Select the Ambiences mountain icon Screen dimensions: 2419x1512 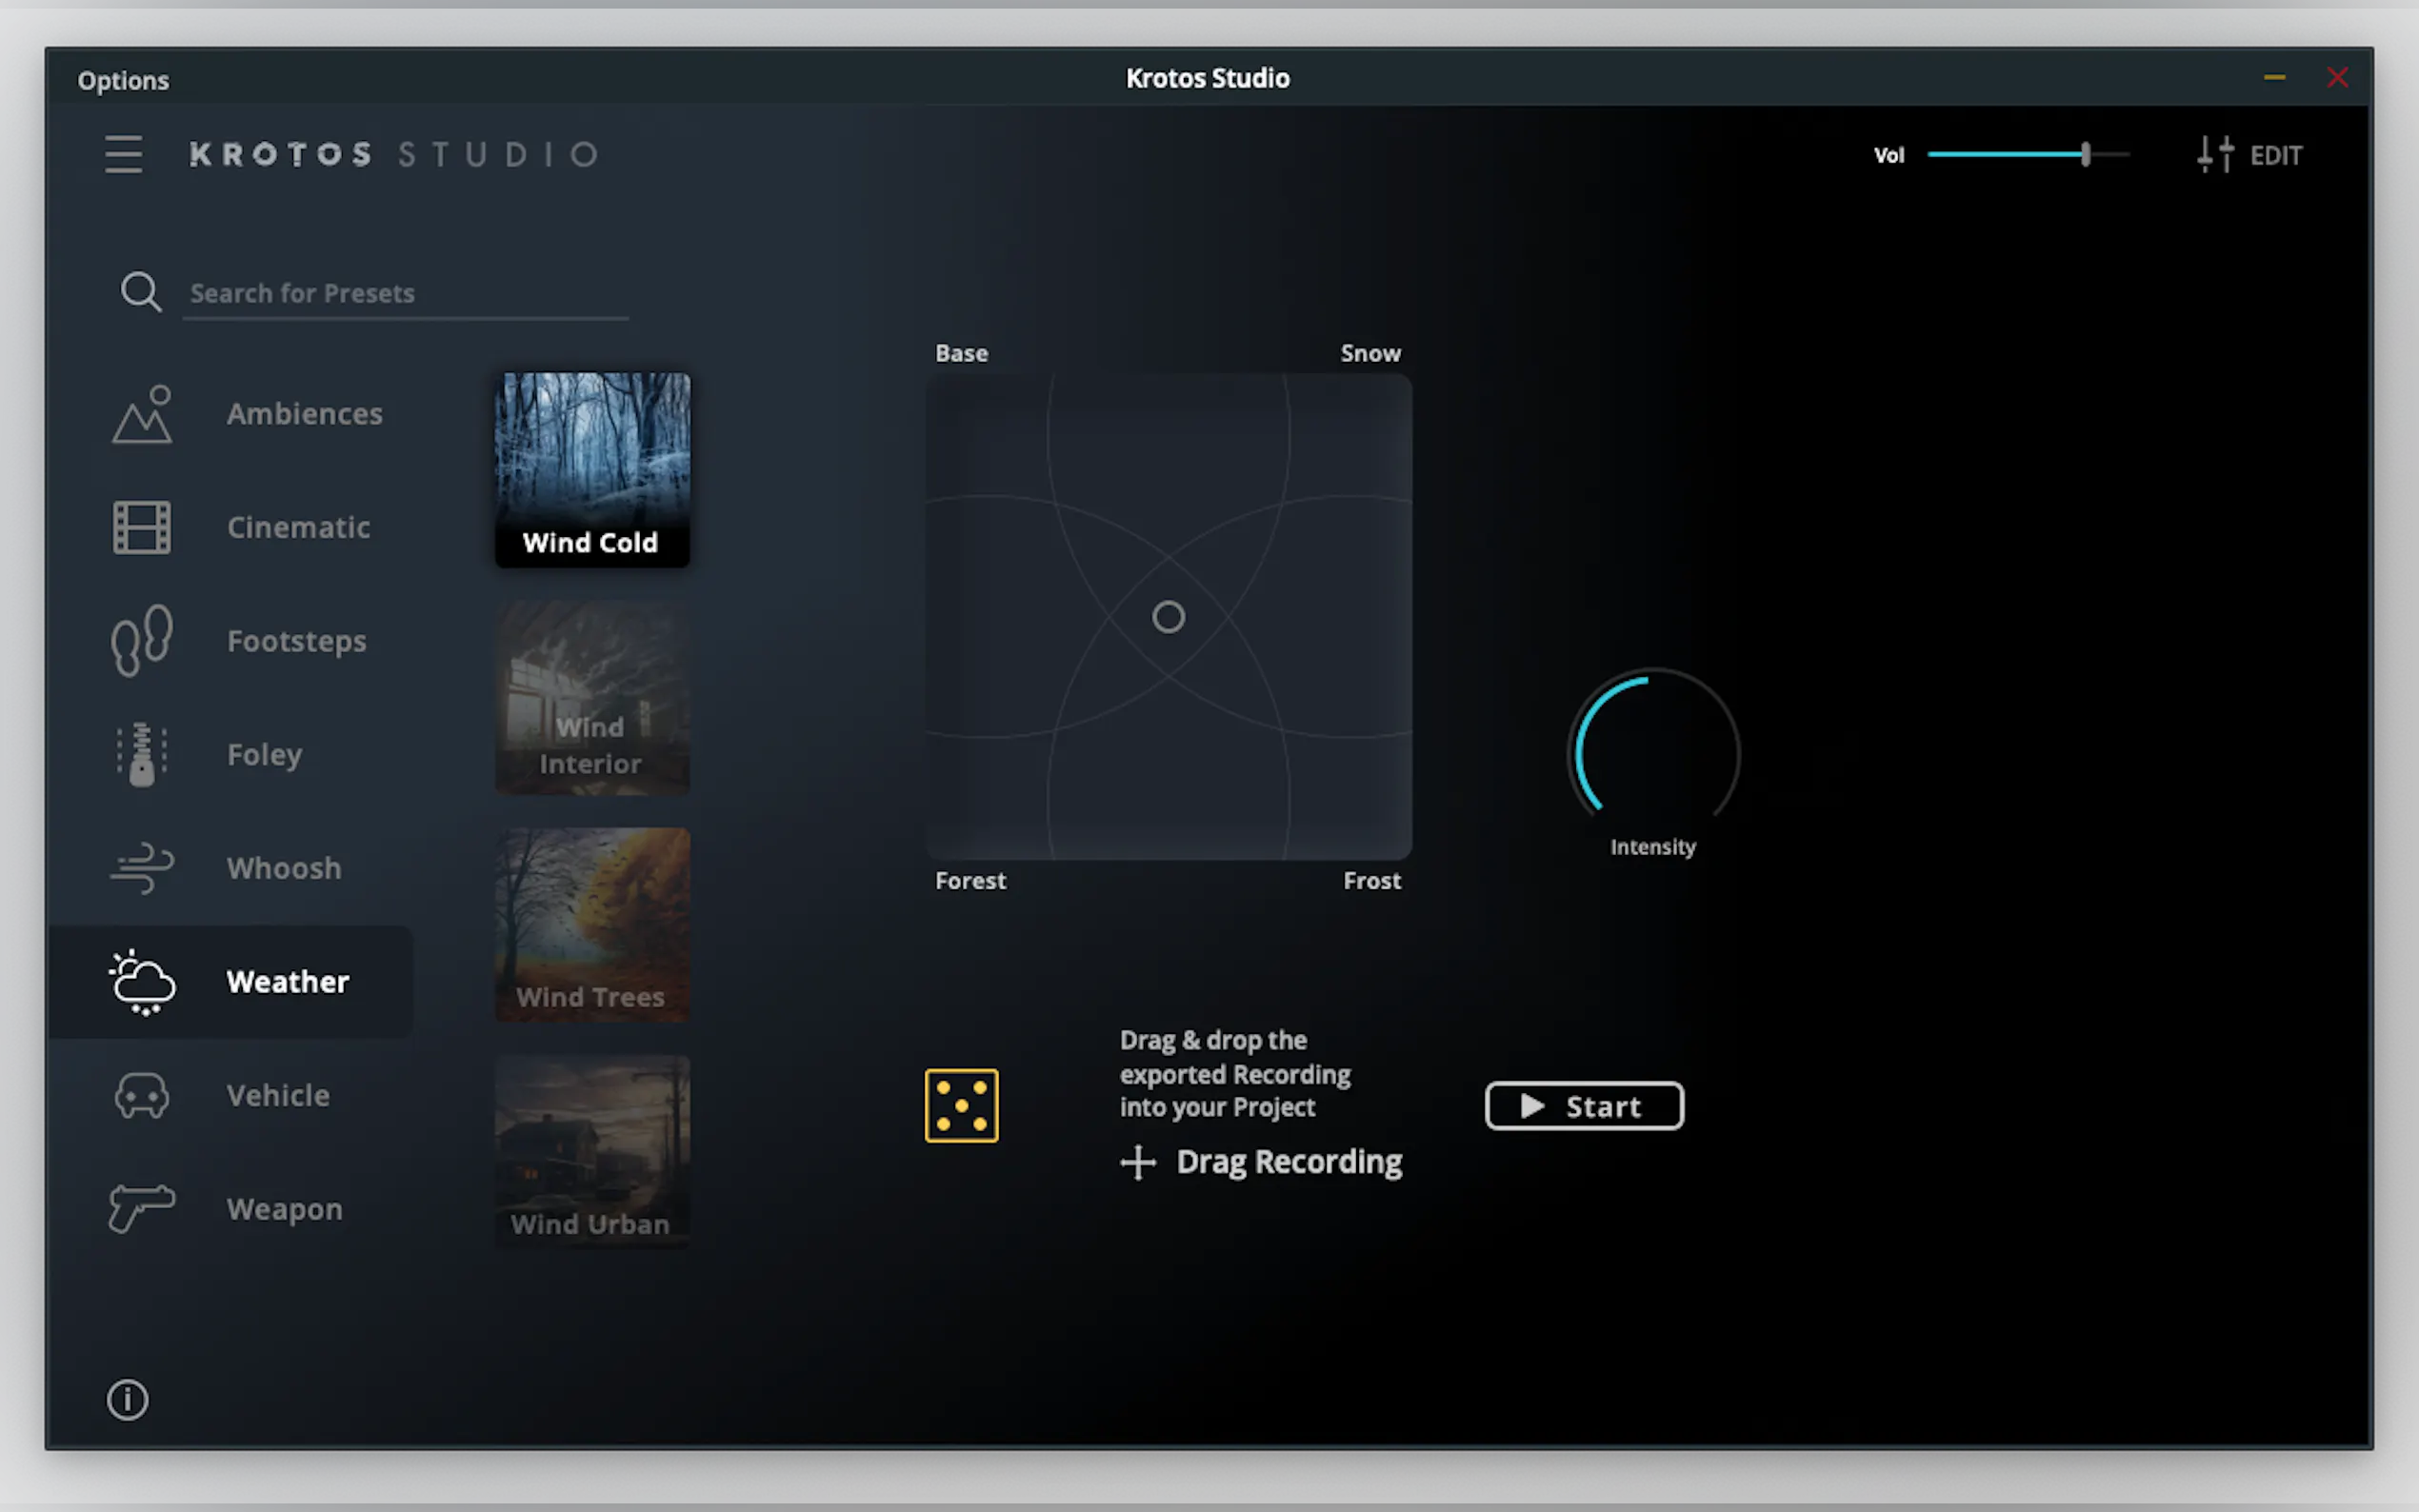(x=142, y=414)
